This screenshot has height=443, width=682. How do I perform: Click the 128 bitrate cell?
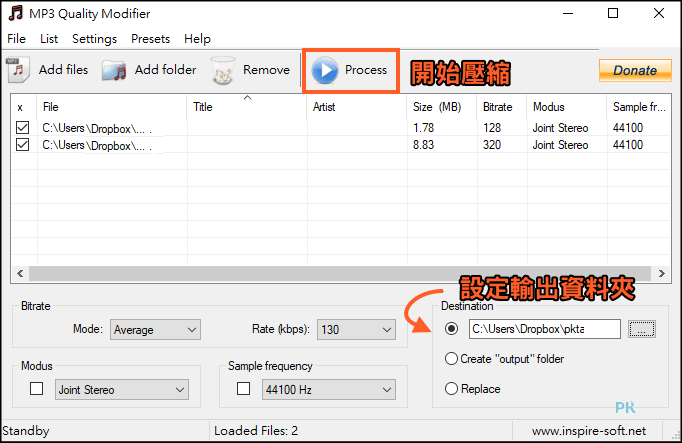pyautogui.click(x=492, y=128)
